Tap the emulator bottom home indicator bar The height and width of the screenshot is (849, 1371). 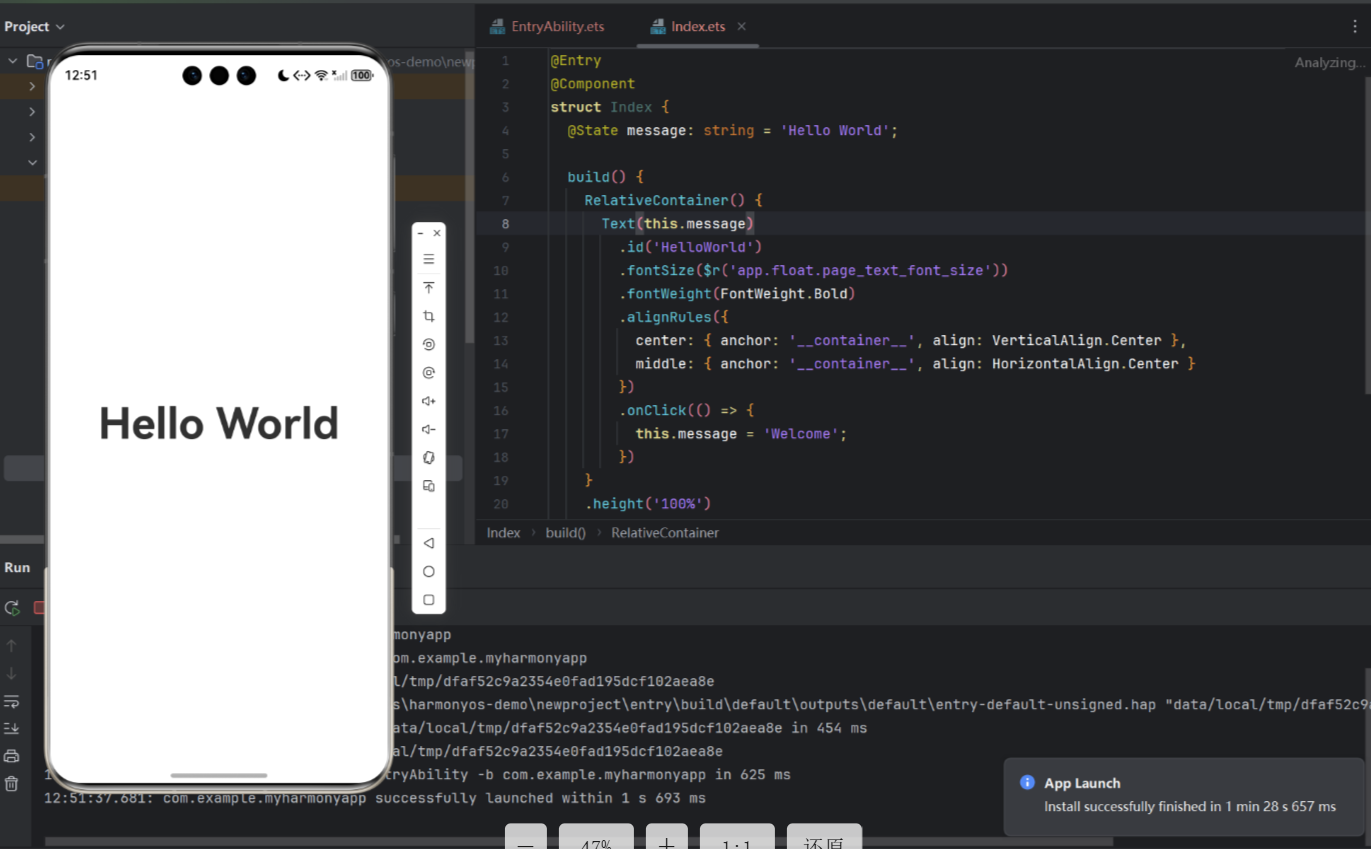tap(219, 775)
